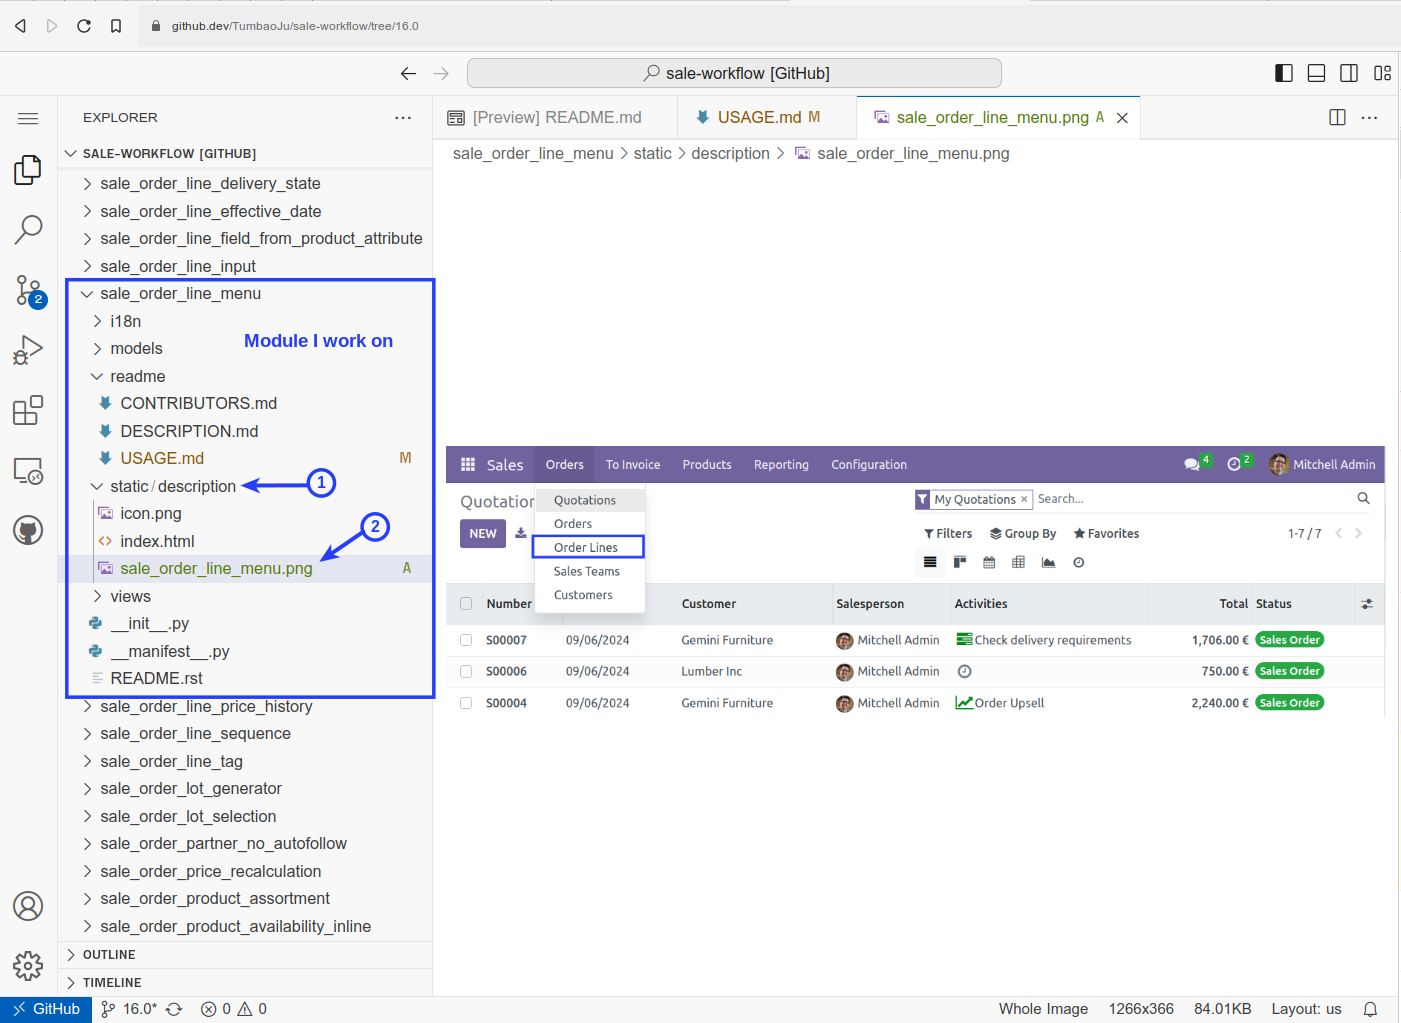Click the sale-workflow command center search box
Screen dimensions: 1401x1023
[734, 73]
